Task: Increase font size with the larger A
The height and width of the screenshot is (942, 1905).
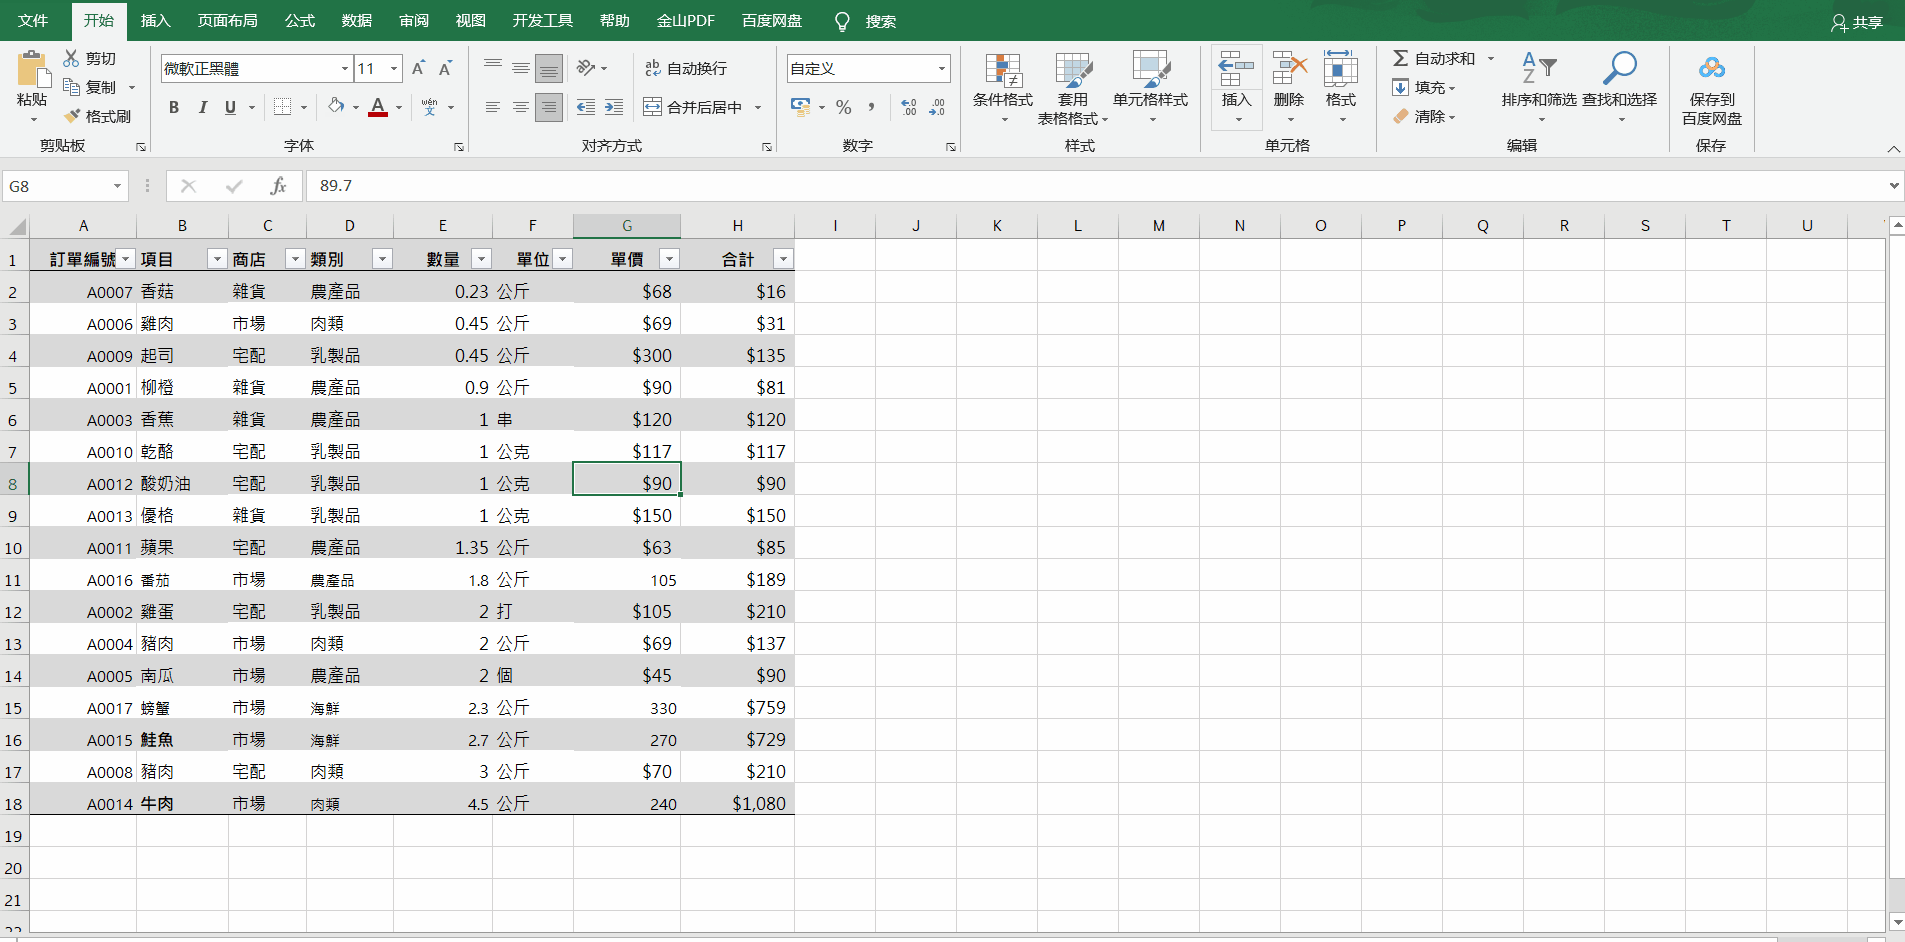Action: (x=418, y=68)
